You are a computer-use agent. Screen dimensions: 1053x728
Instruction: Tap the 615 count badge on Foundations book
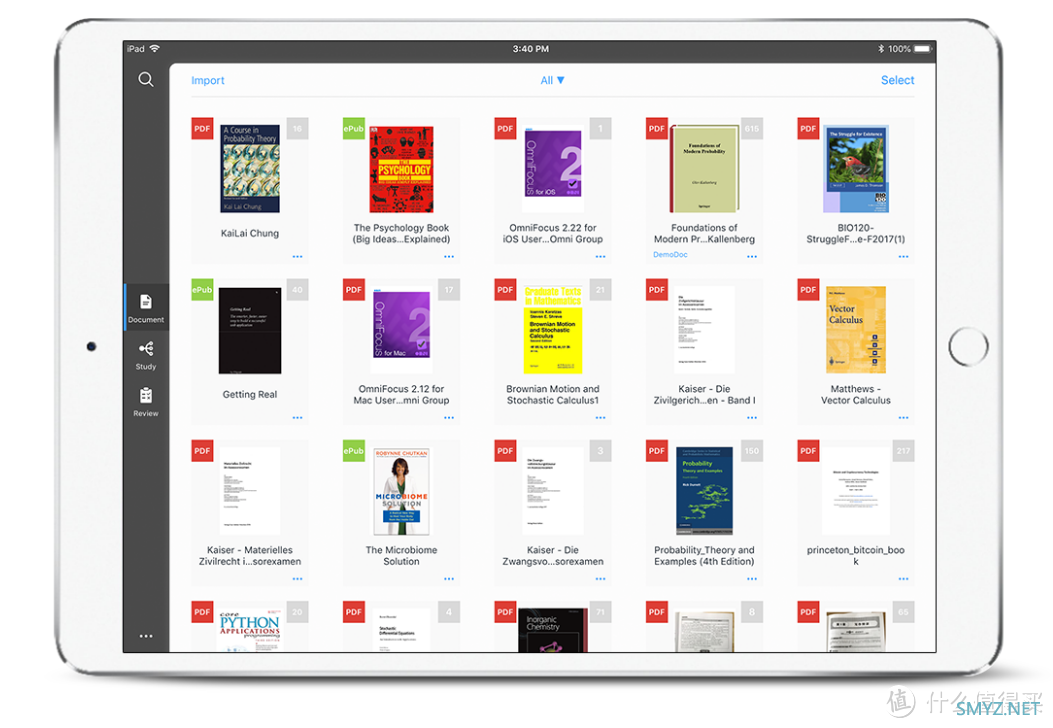pos(751,128)
